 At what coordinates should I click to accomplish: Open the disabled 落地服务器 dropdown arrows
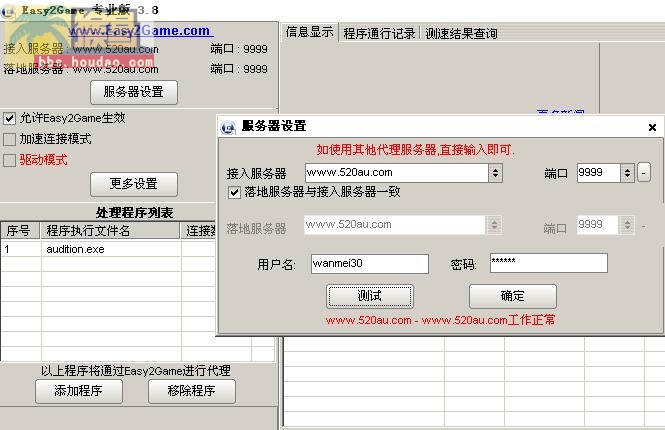coord(494,225)
